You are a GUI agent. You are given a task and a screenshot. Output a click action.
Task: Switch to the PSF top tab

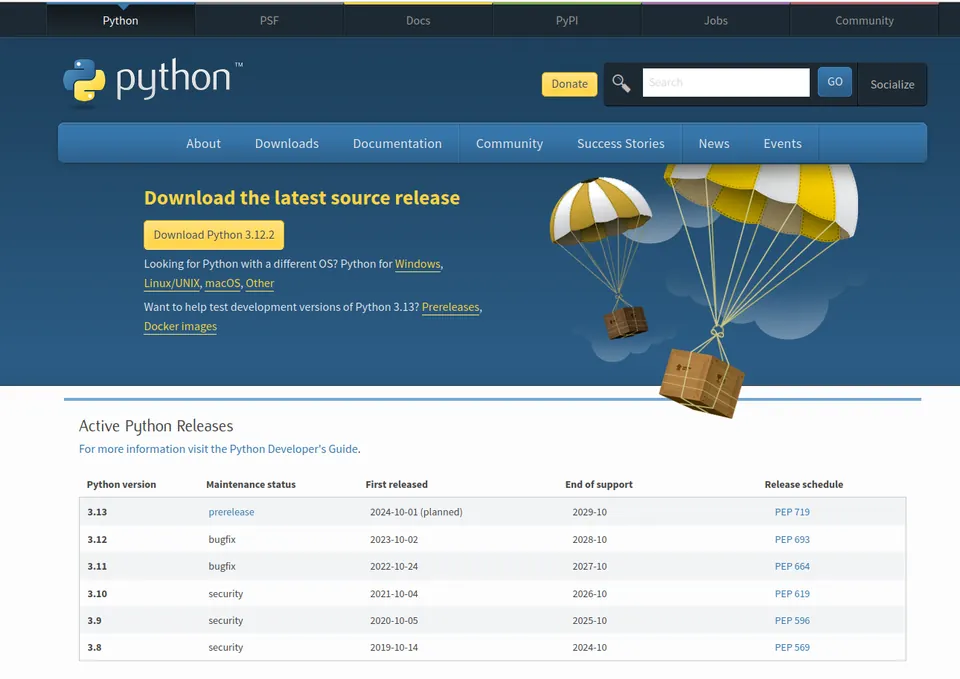(269, 20)
